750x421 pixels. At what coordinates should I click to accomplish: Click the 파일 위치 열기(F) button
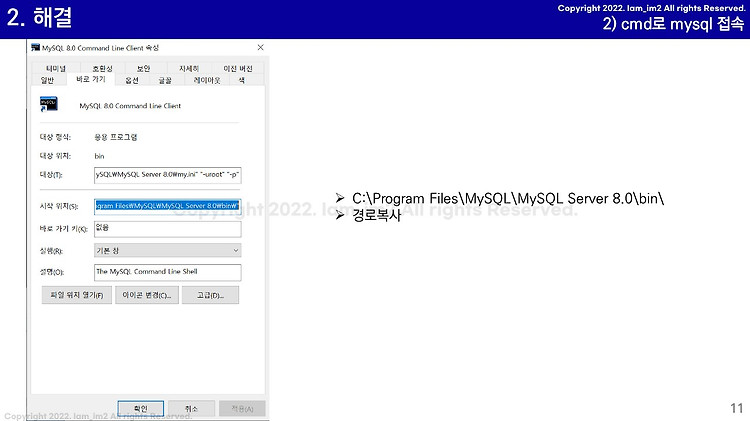[77, 295]
